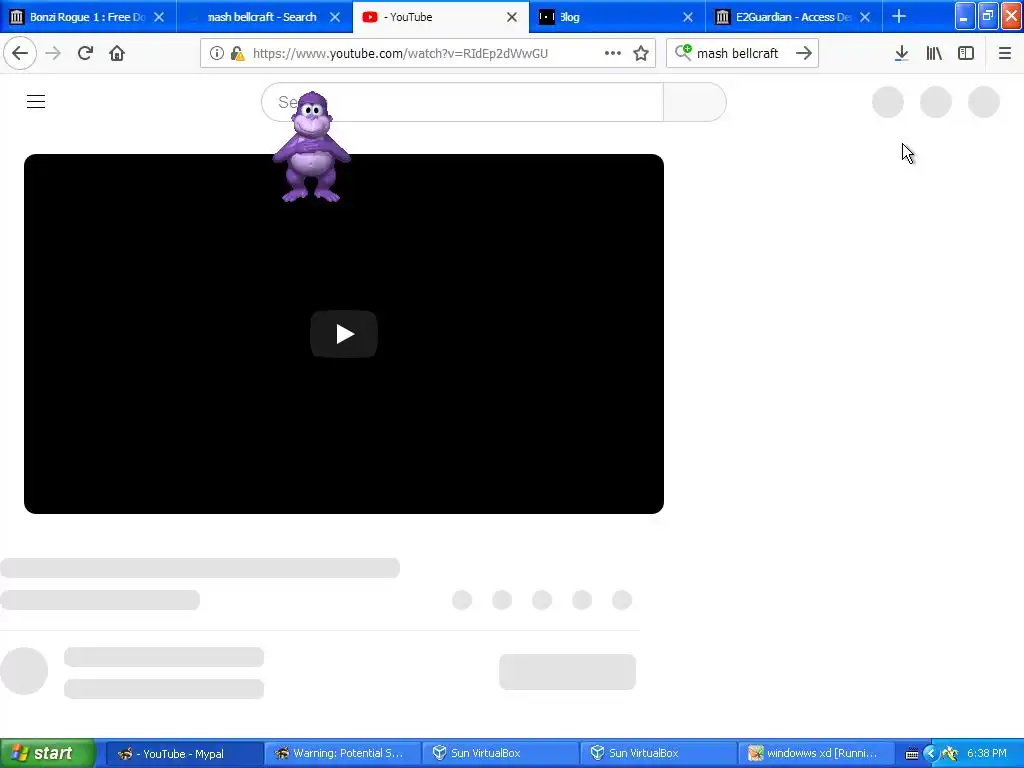This screenshot has height=768, width=1024.
Task: Open the browser hamburger menu
Action: [x=1004, y=53]
